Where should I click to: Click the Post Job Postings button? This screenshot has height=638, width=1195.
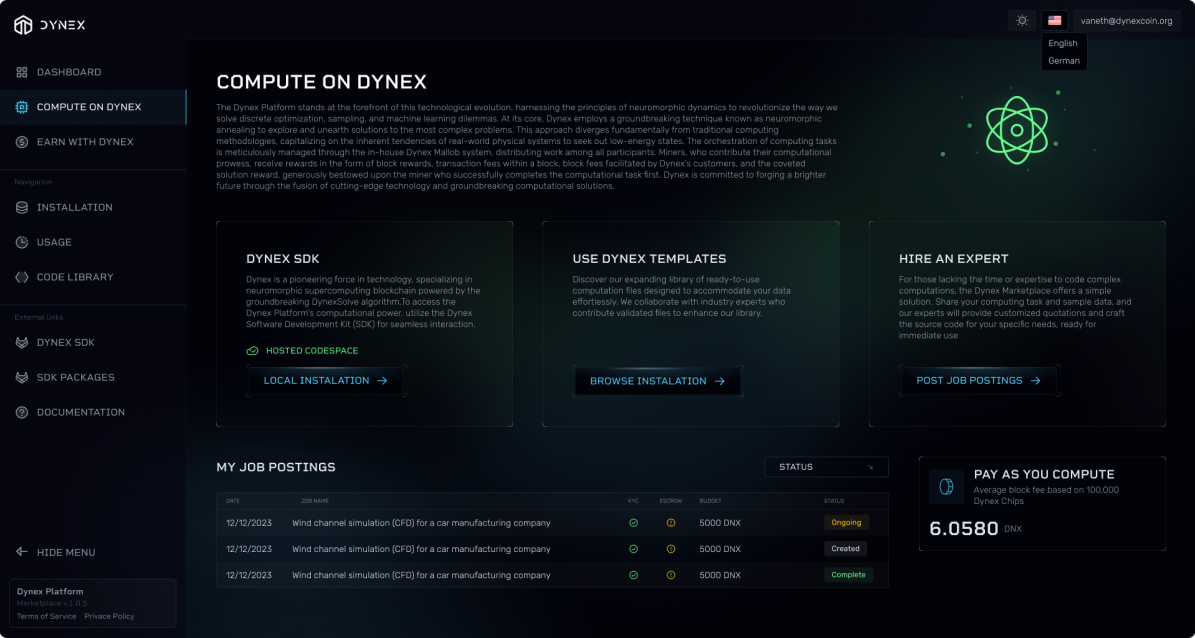click(979, 380)
